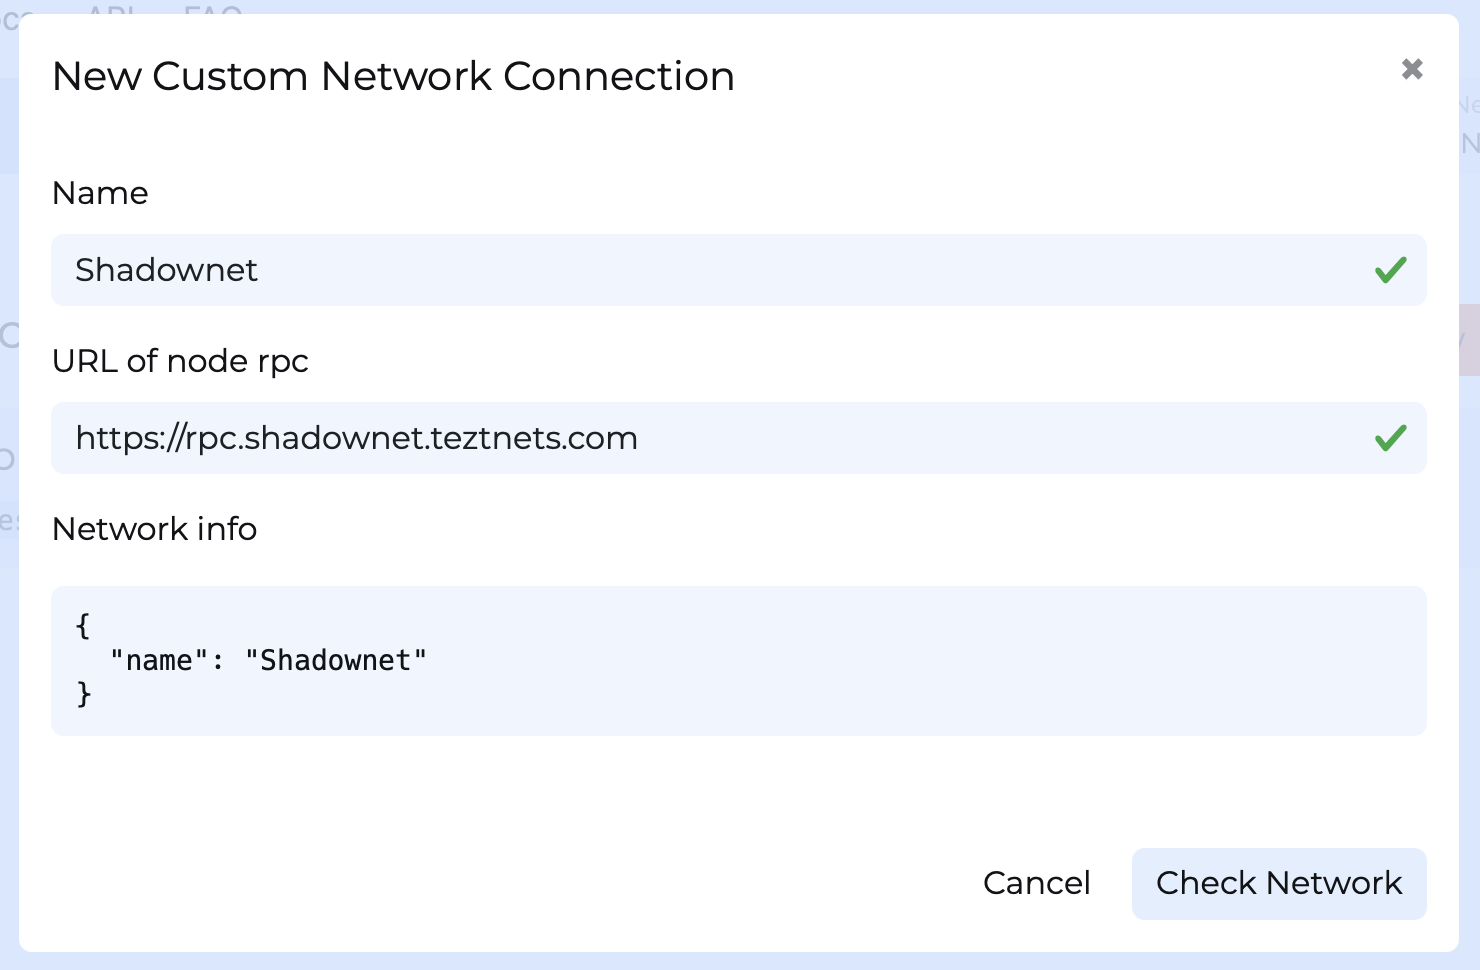Close the New Custom Network Connection dialog
The image size is (1480, 970).
pos(1412,69)
